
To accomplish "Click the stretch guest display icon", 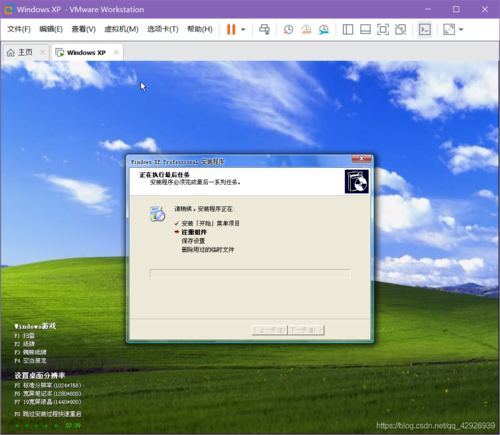I will point(449,29).
